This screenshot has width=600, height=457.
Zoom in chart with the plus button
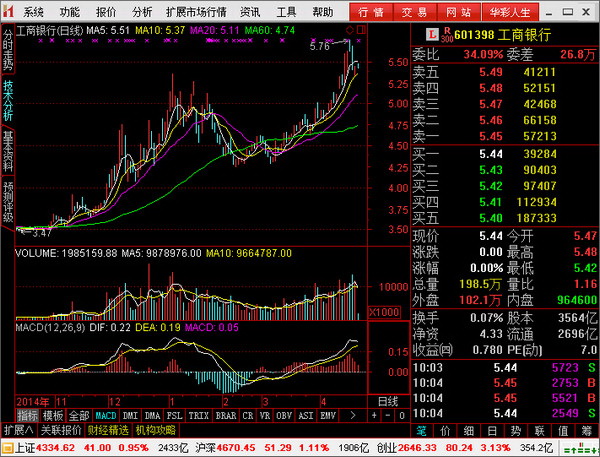[x=374, y=415]
